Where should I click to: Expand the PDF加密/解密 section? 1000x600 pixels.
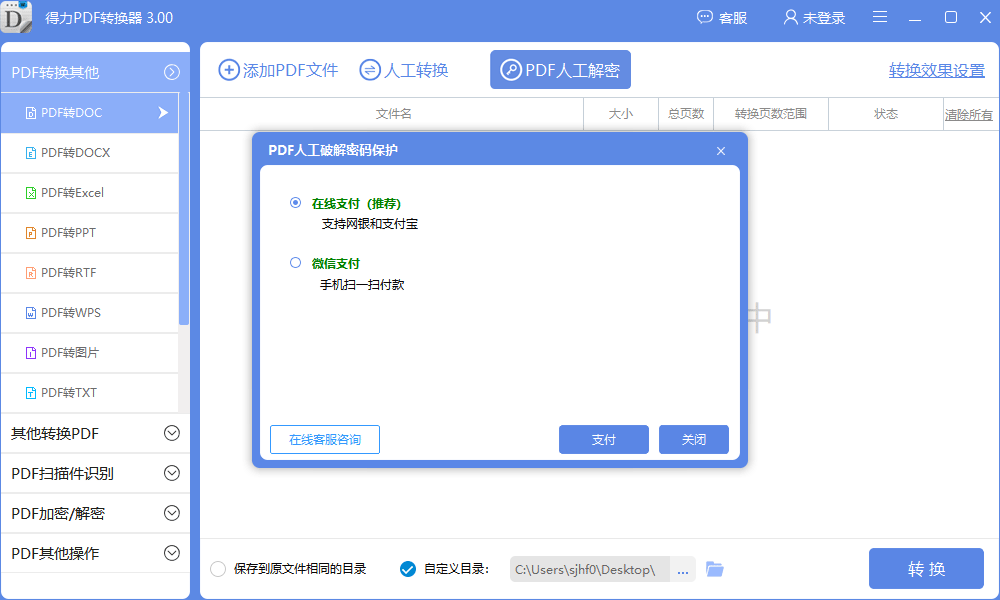(96, 513)
